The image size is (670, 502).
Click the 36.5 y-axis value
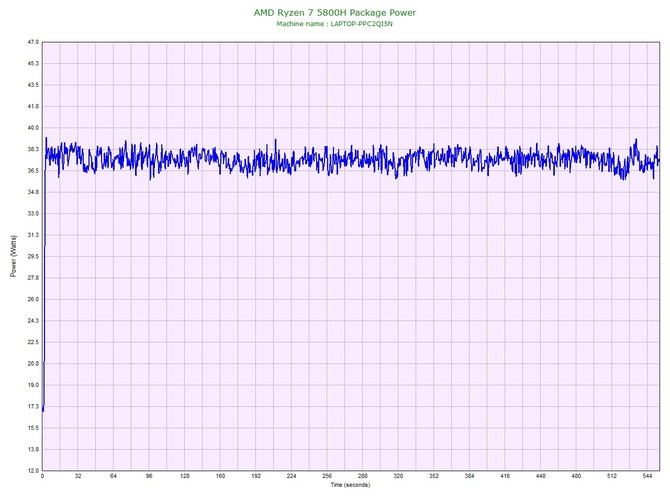[33, 170]
